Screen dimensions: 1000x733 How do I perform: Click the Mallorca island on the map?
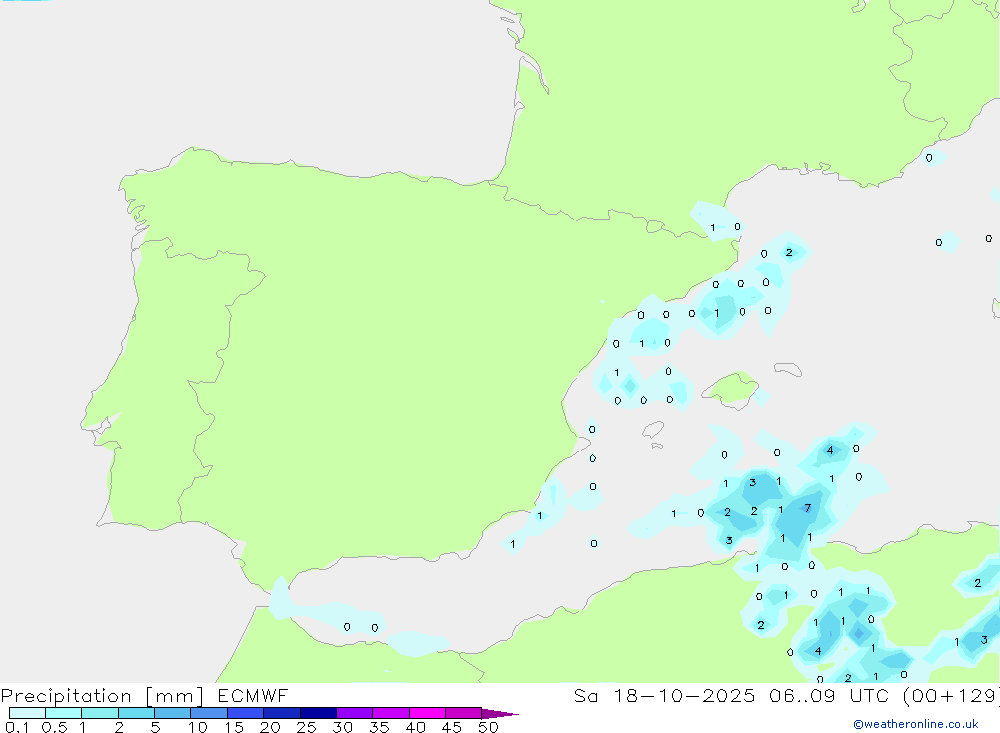click(x=732, y=388)
